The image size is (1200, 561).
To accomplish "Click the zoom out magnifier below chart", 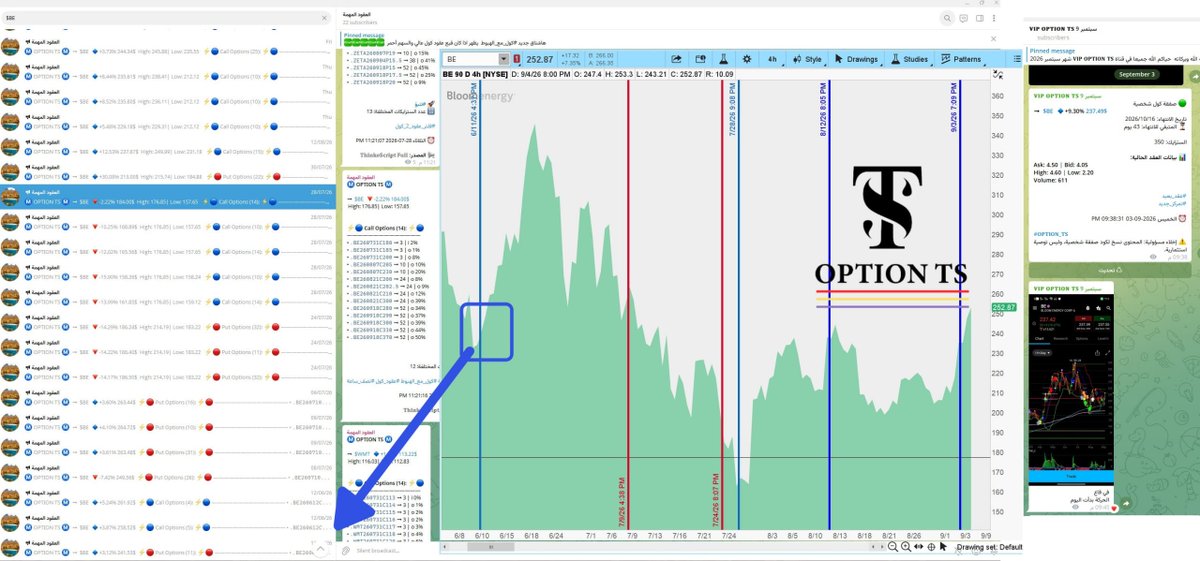I will coord(893,547).
